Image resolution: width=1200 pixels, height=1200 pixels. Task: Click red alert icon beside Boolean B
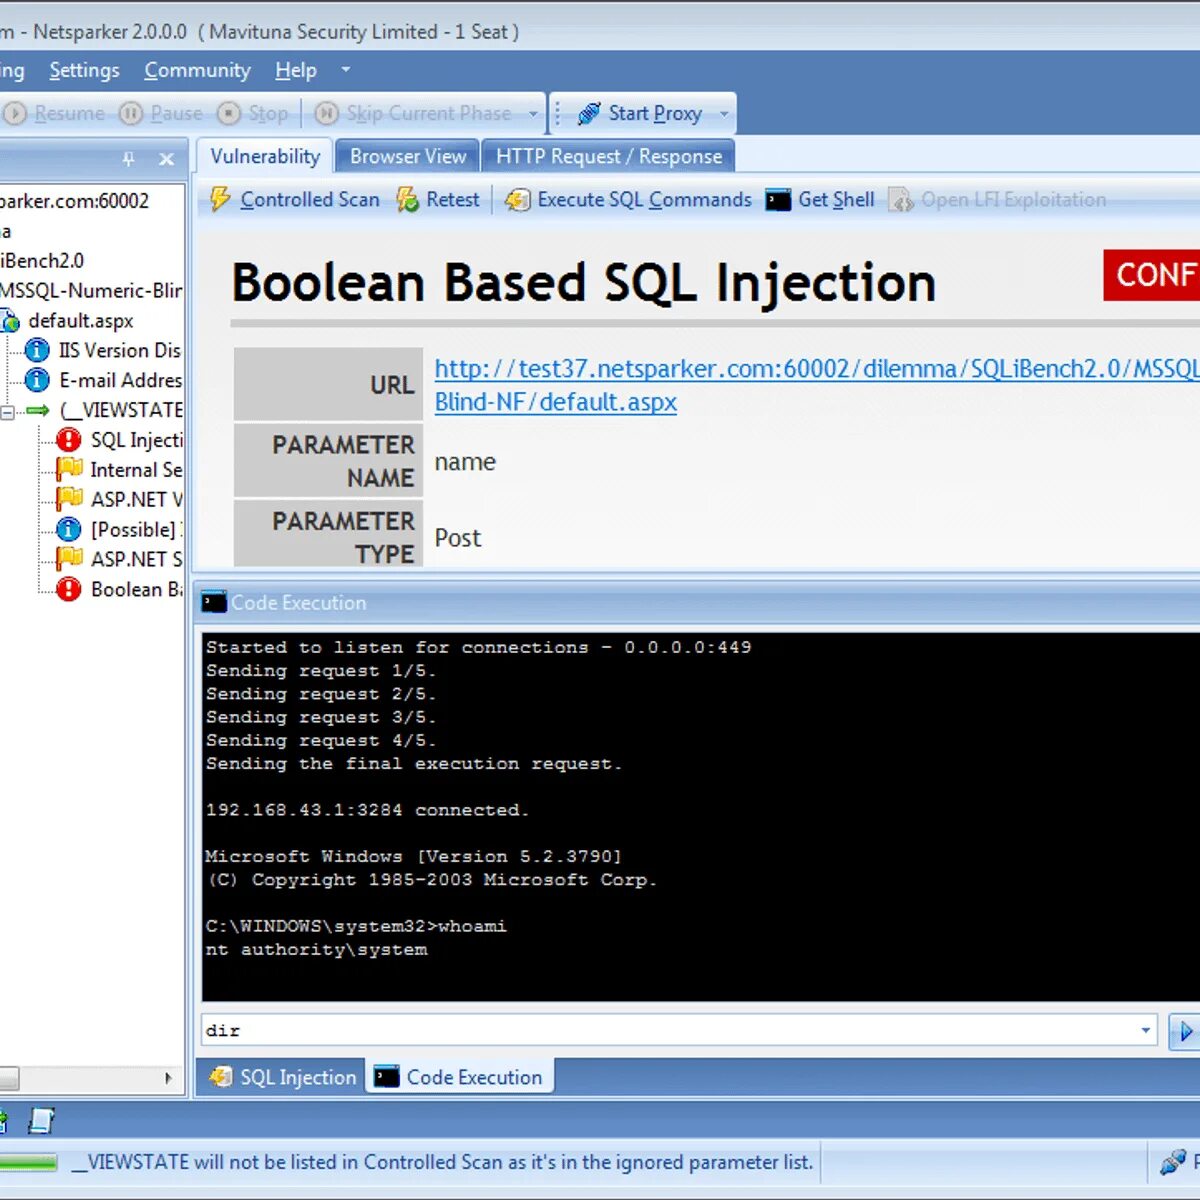point(68,589)
